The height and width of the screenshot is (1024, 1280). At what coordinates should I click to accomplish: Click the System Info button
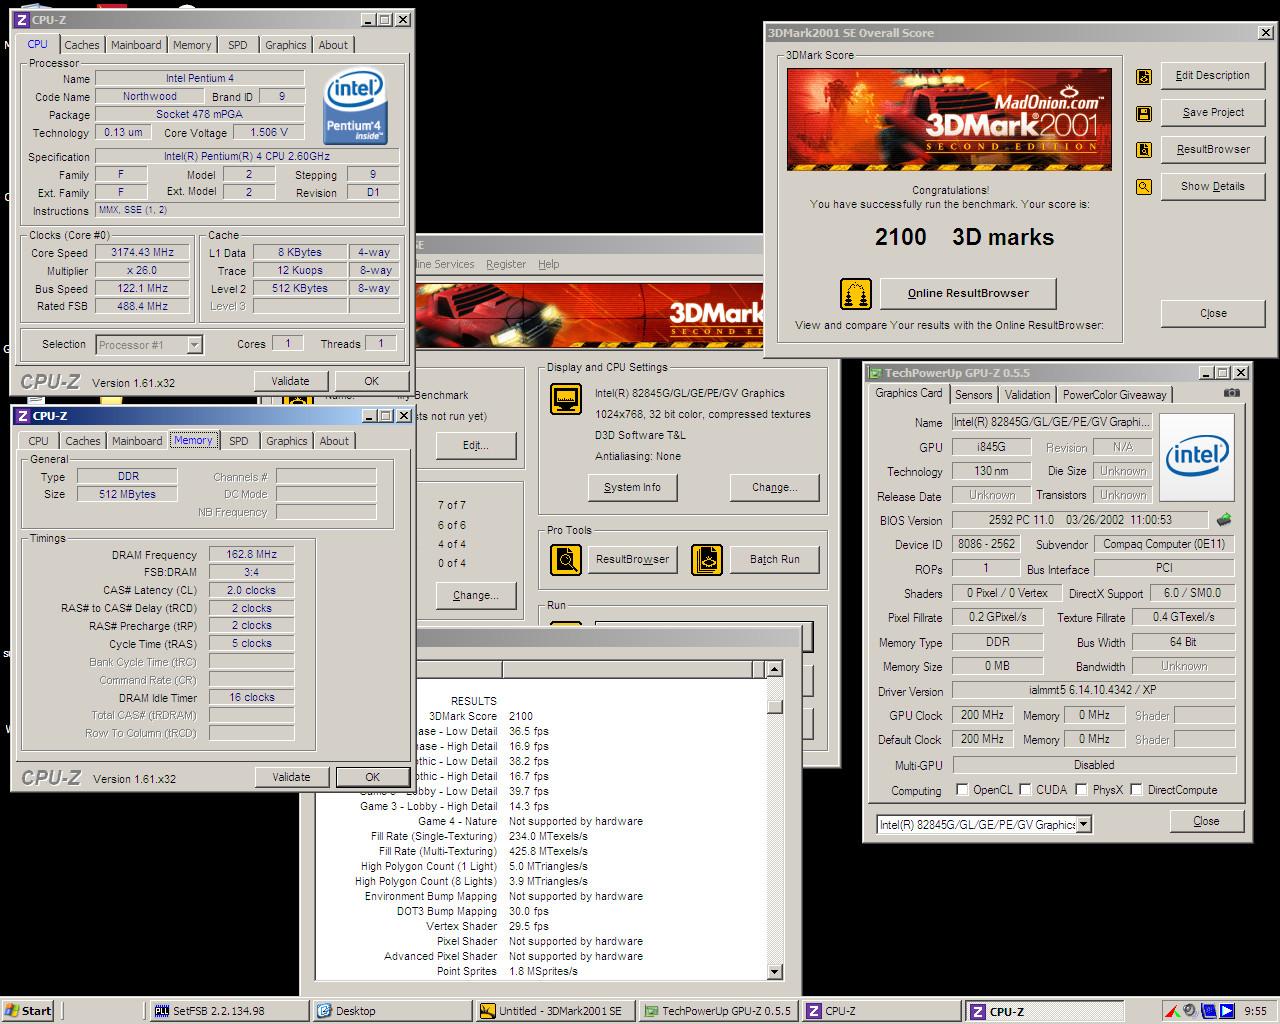point(632,488)
